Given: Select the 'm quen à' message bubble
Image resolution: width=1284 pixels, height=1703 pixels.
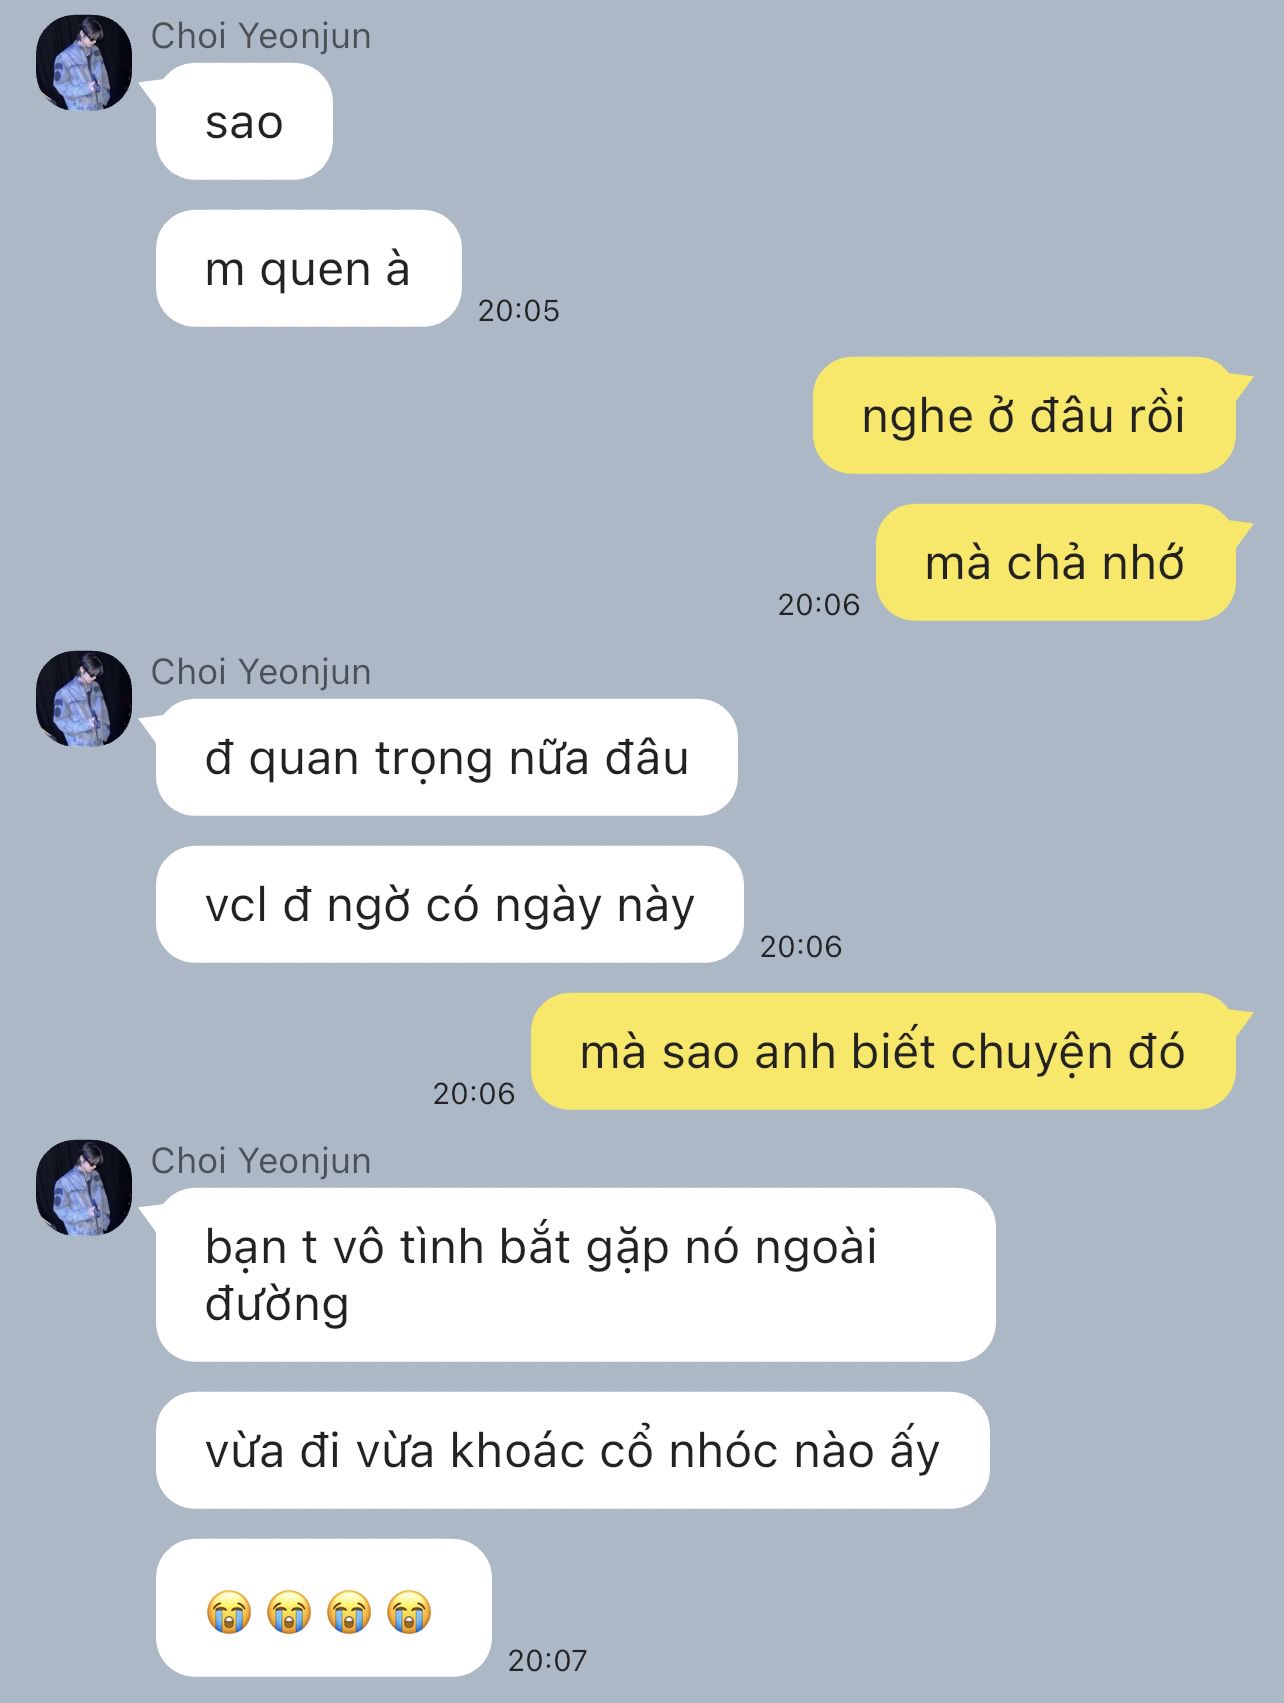Looking at the screenshot, I should tap(308, 269).
